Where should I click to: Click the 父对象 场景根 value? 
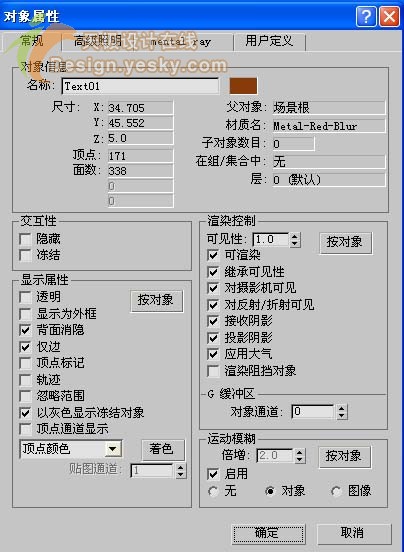[329, 108]
